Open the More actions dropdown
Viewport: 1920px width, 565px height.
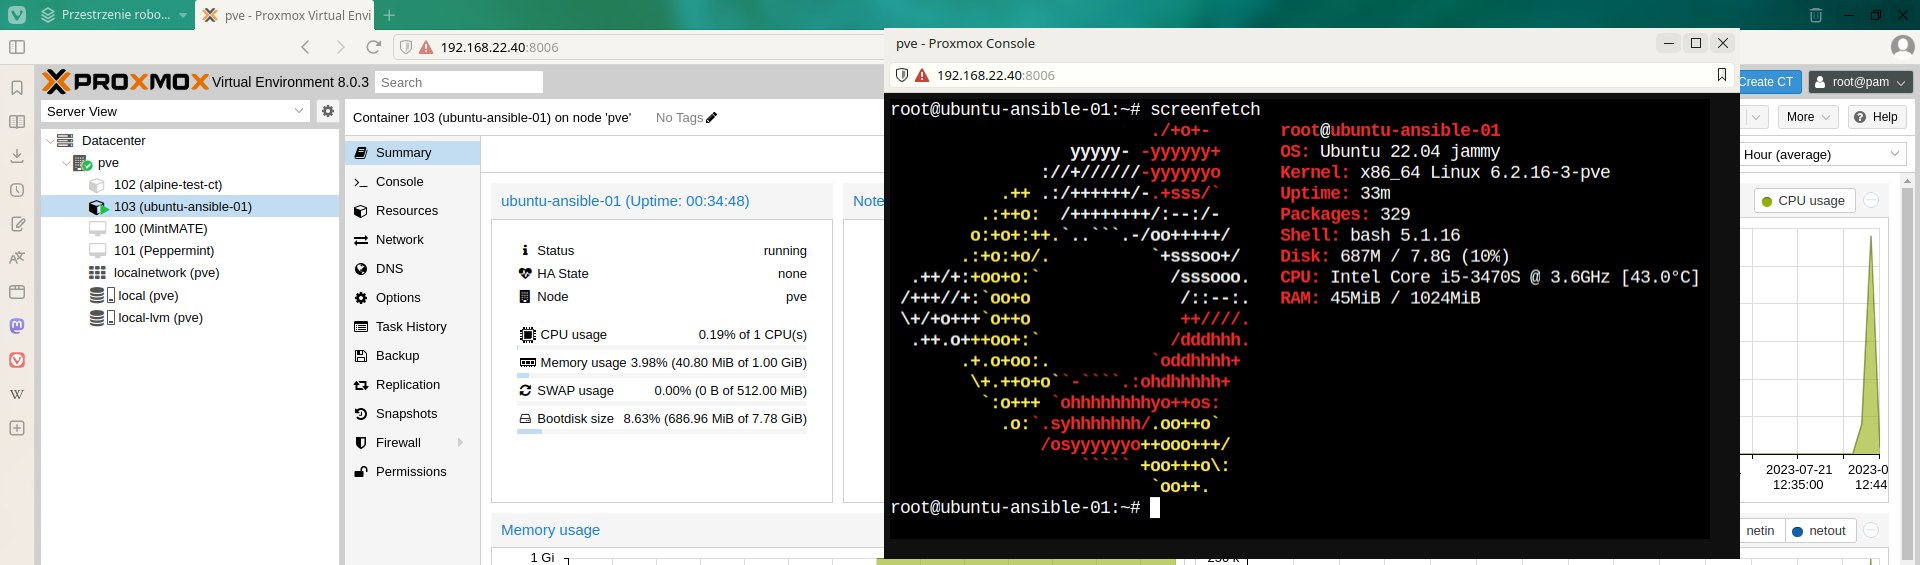tap(1808, 117)
